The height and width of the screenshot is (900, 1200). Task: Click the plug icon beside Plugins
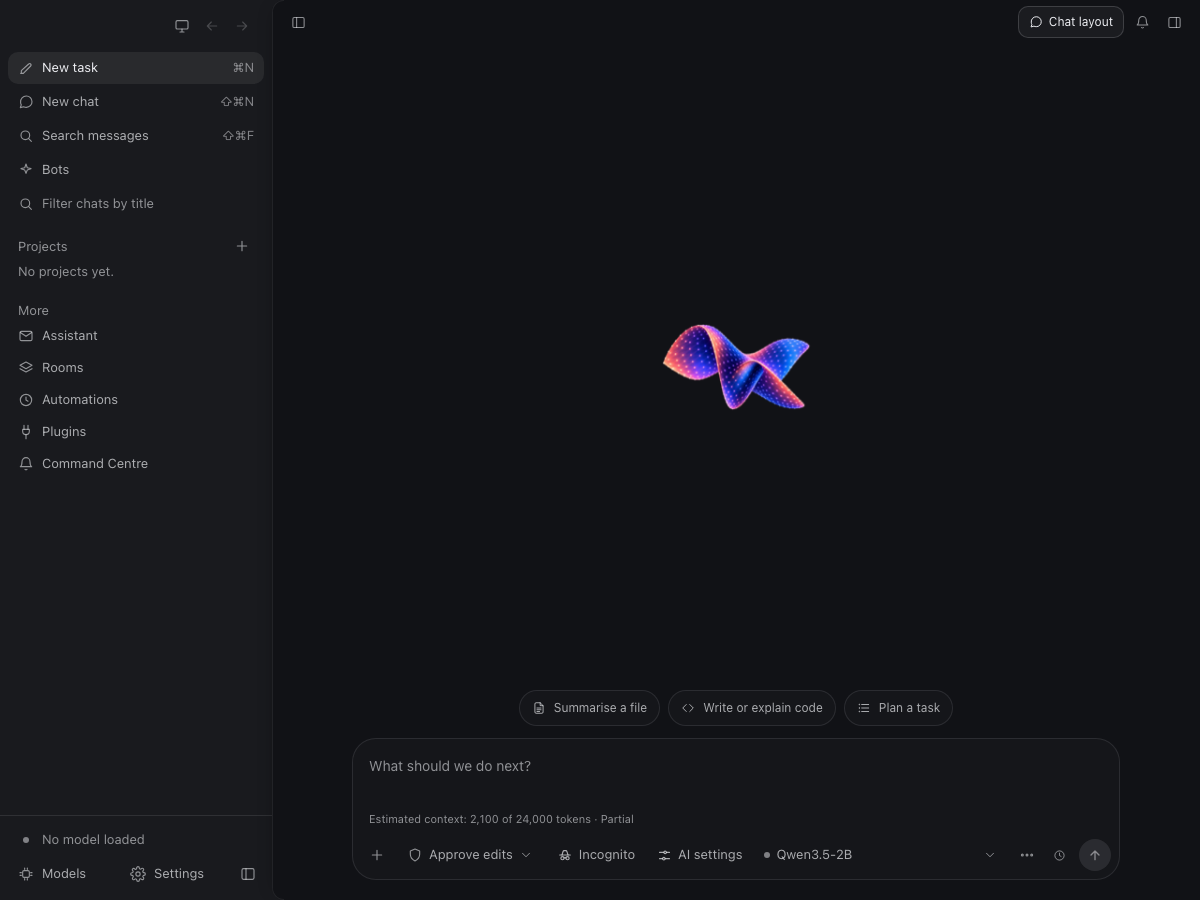(26, 432)
